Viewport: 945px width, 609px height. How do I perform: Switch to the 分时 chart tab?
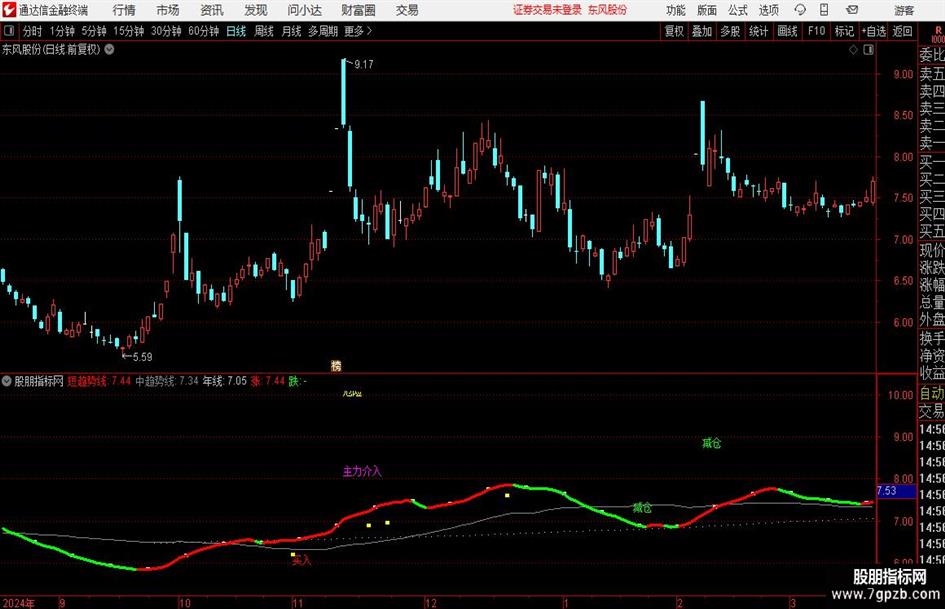click(33, 31)
